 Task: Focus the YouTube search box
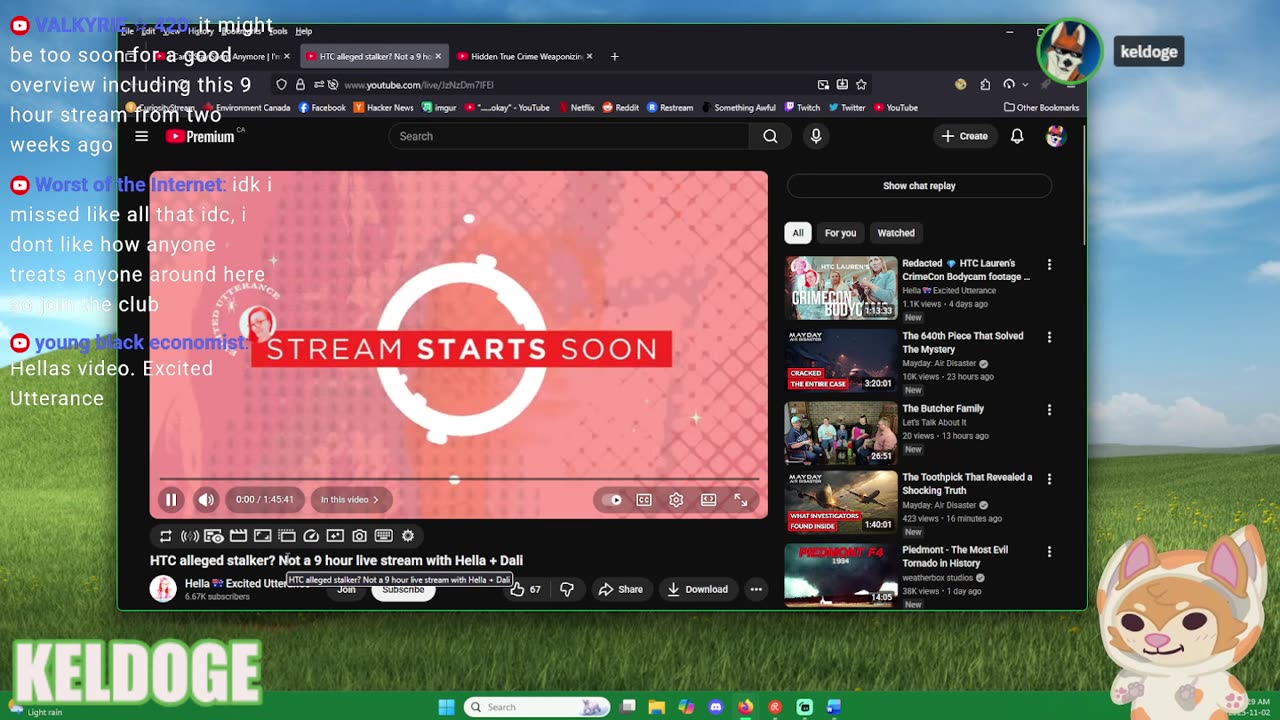pos(569,136)
